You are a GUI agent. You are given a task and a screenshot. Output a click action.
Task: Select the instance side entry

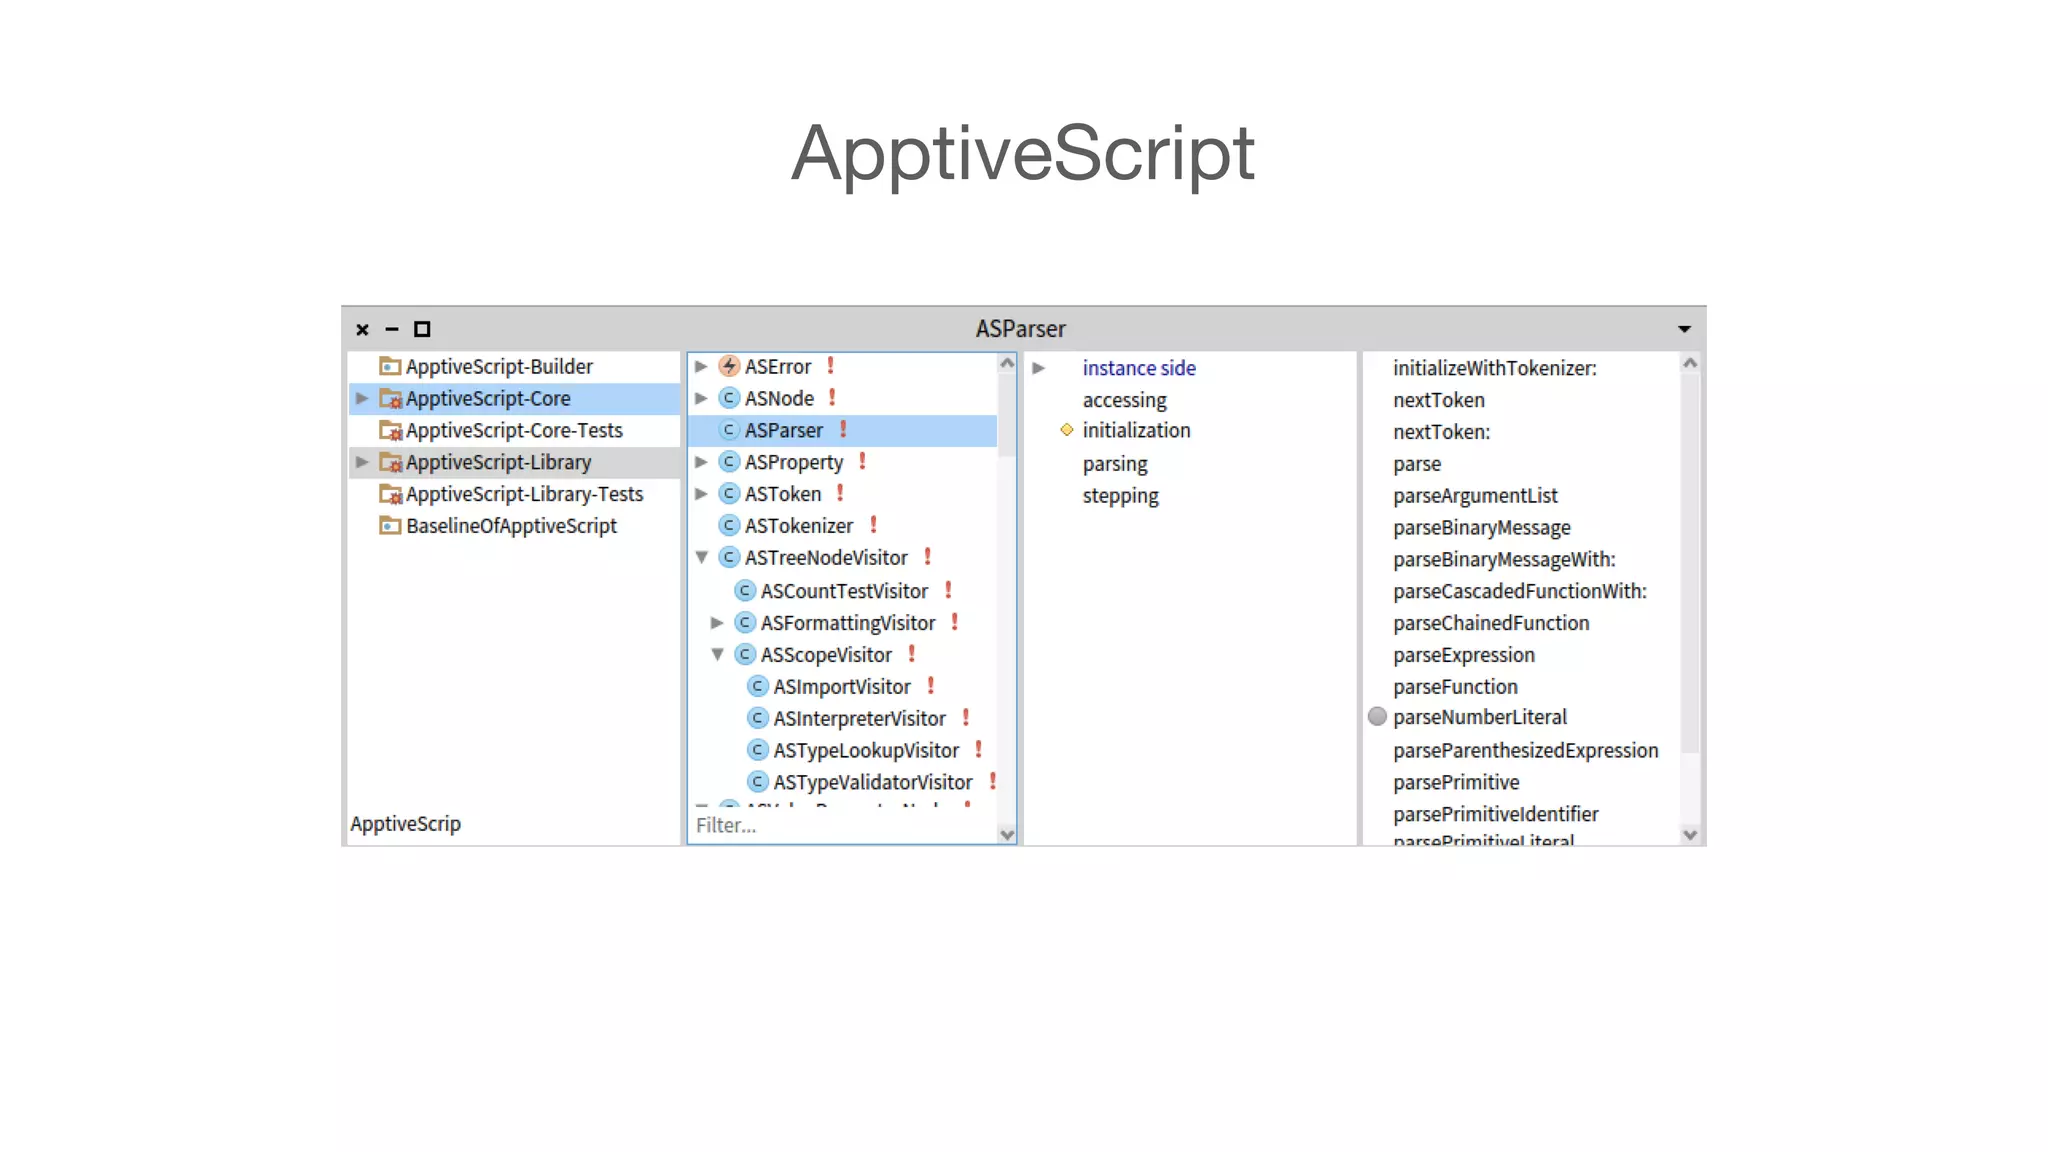[x=1138, y=368]
